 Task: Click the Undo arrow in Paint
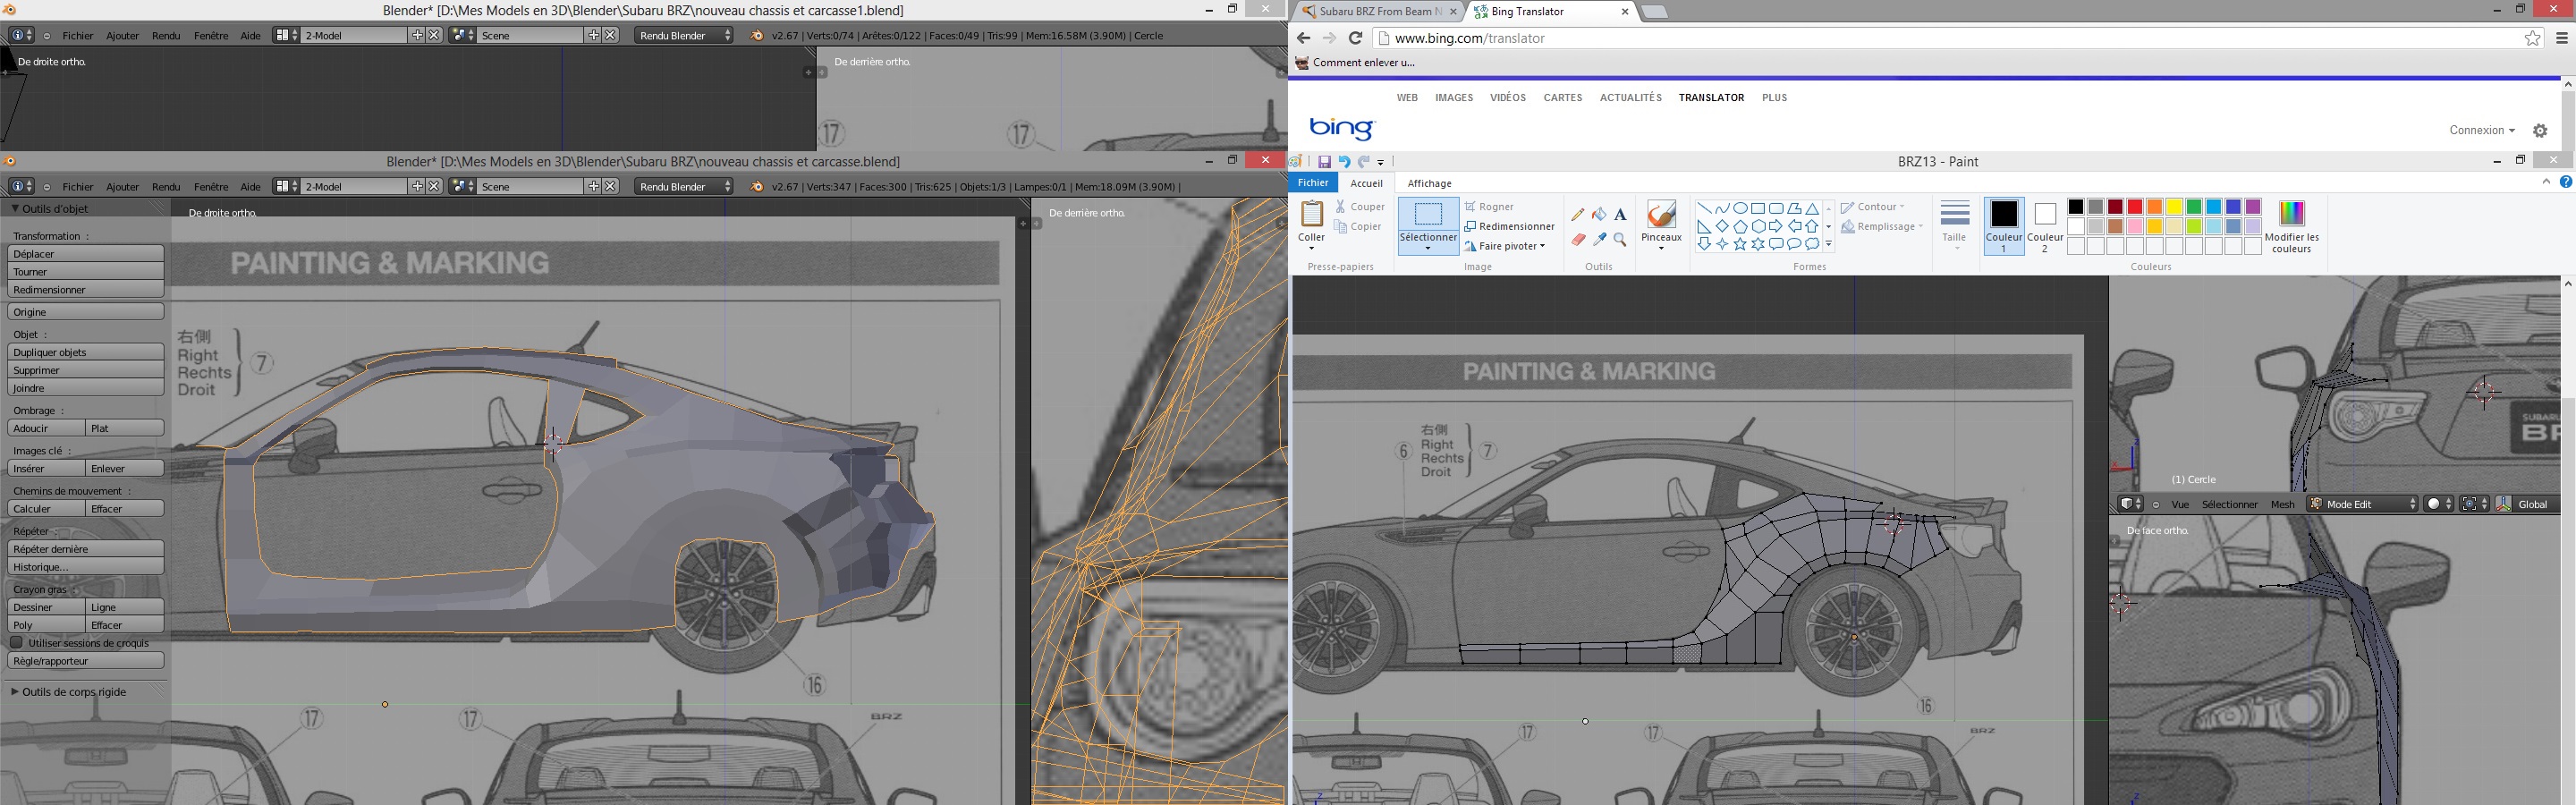1344,161
